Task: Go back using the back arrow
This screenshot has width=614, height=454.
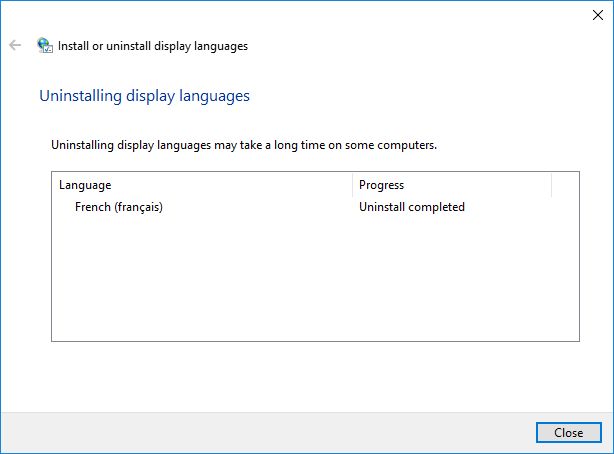Action: 15,45
